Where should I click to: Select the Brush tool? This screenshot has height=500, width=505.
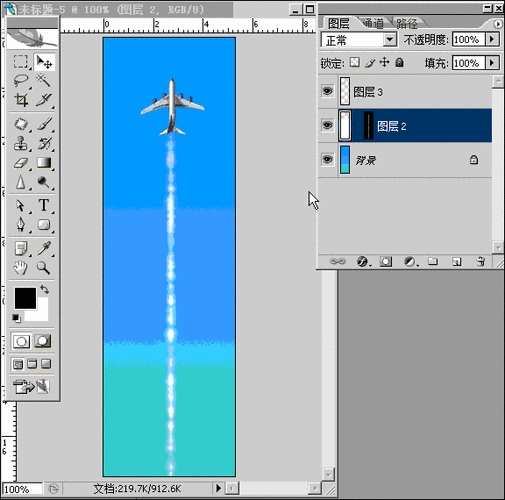(44, 124)
